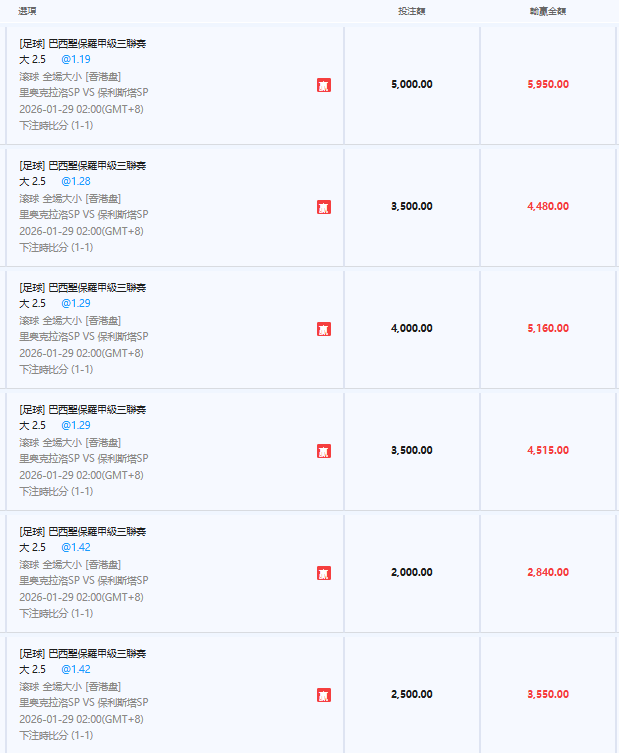Image resolution: width=619 pixels, height=753 pixels.
Task: Click the 輸贏金額 column header
Action: (x=548, y=11)
